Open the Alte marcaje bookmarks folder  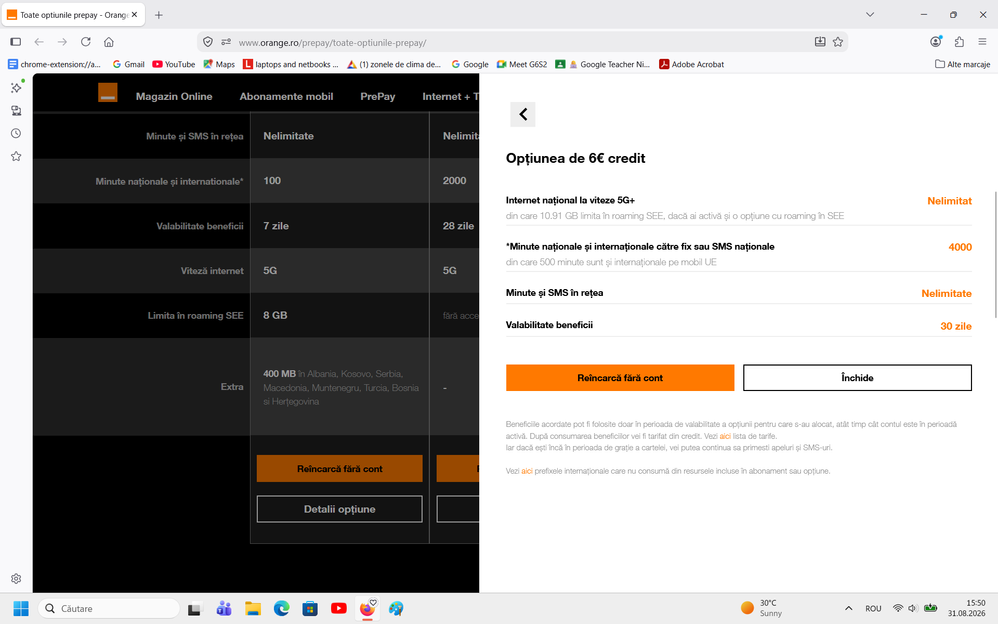[962, 64]
